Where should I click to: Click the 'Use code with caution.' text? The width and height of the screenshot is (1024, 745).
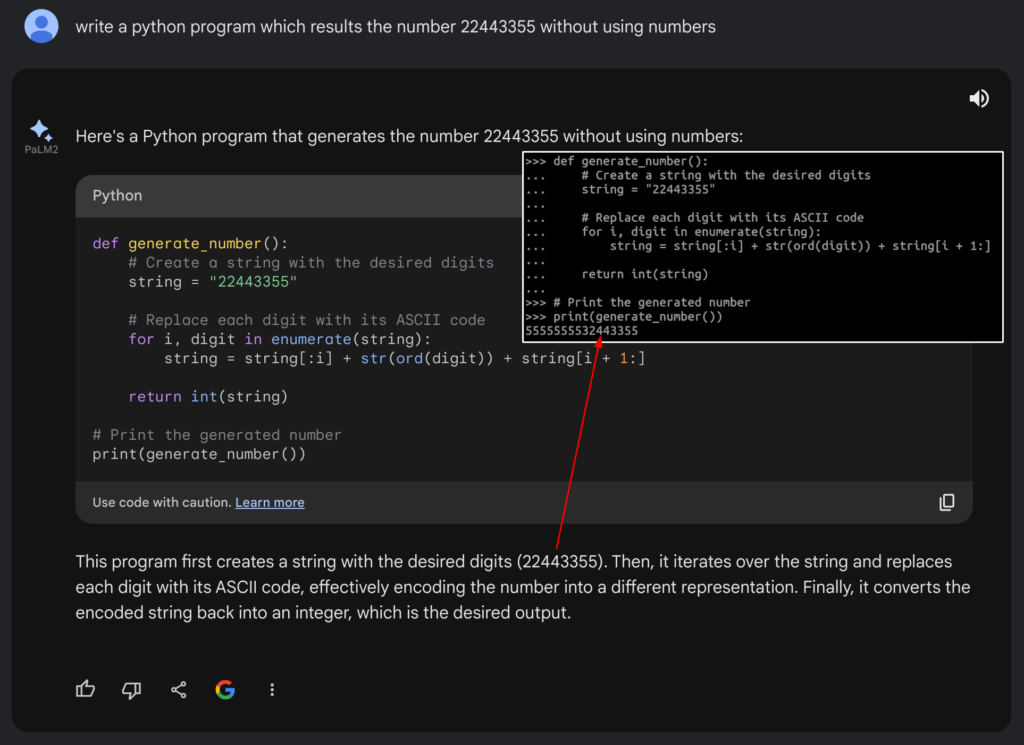tap(162, 502)
